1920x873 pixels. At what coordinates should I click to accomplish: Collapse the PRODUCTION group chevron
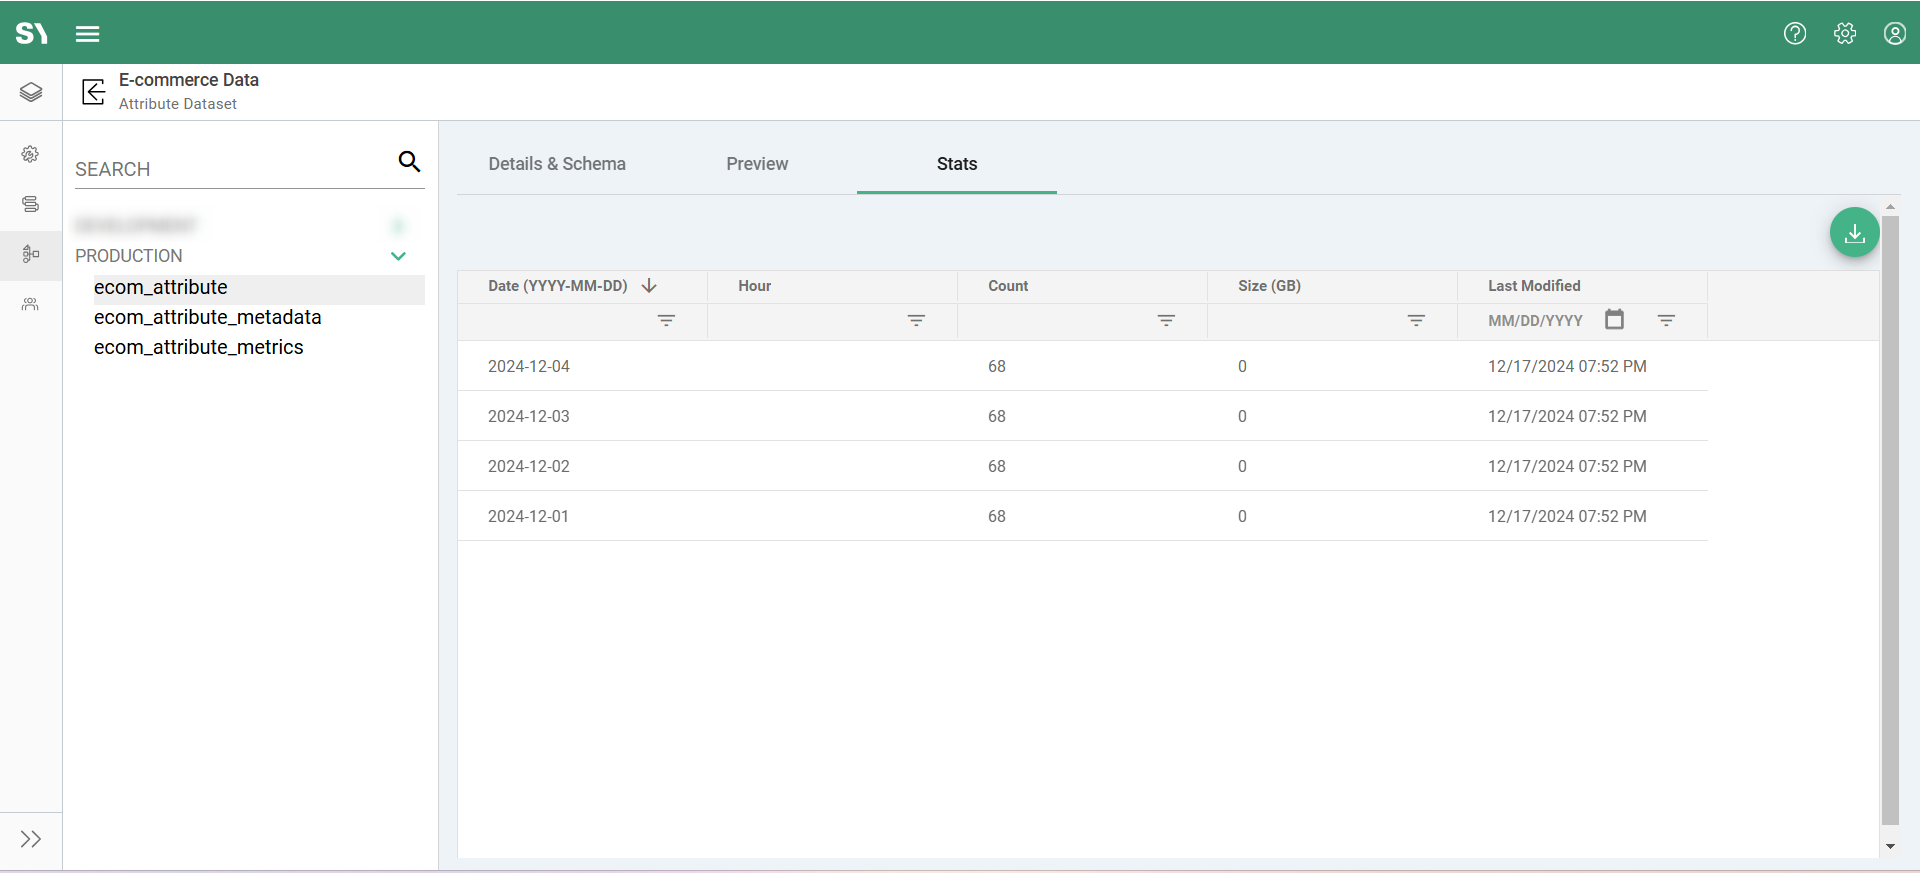[x=398, y=256]
